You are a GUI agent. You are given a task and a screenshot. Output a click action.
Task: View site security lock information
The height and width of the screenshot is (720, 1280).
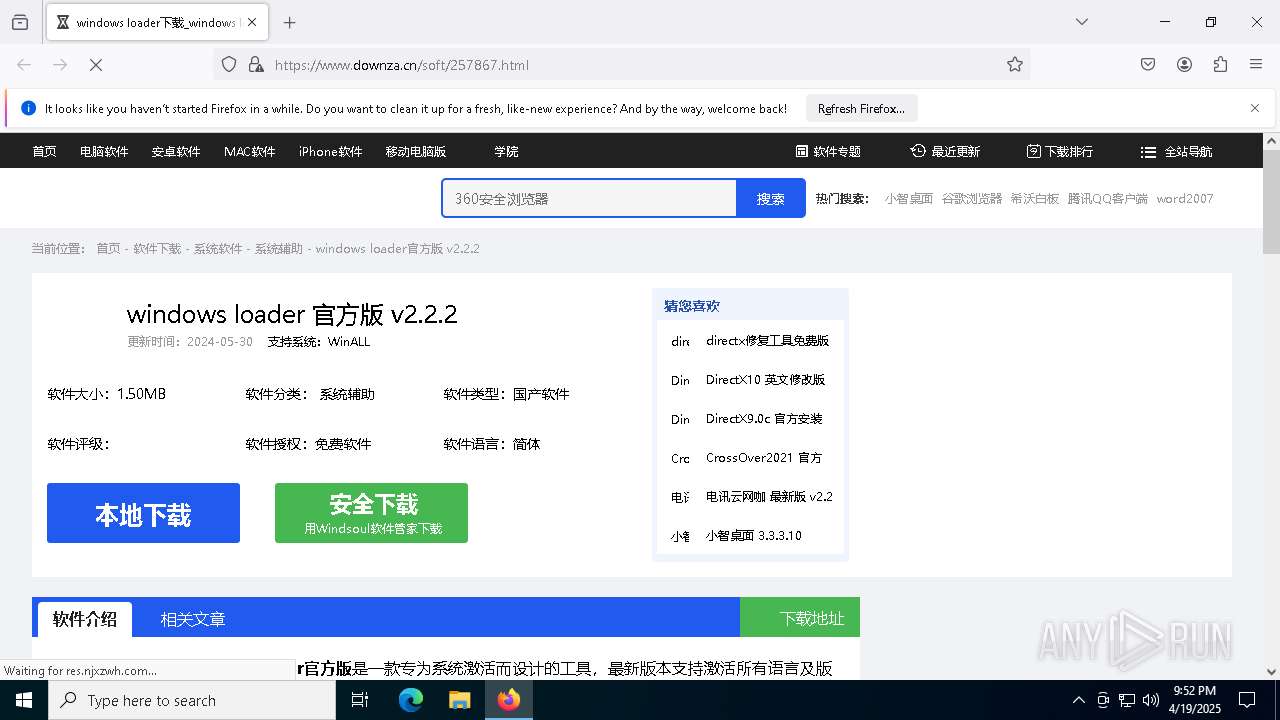(x=256, y=65)
